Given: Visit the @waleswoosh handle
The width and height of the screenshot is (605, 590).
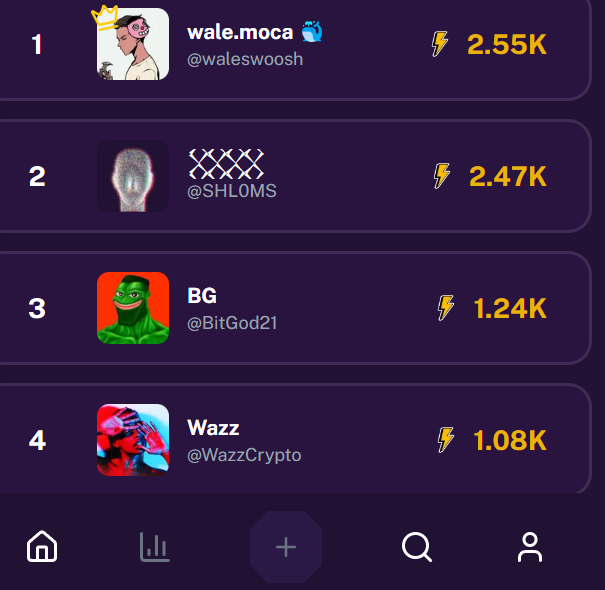Looking at the screenshot, I should point(245,59).
